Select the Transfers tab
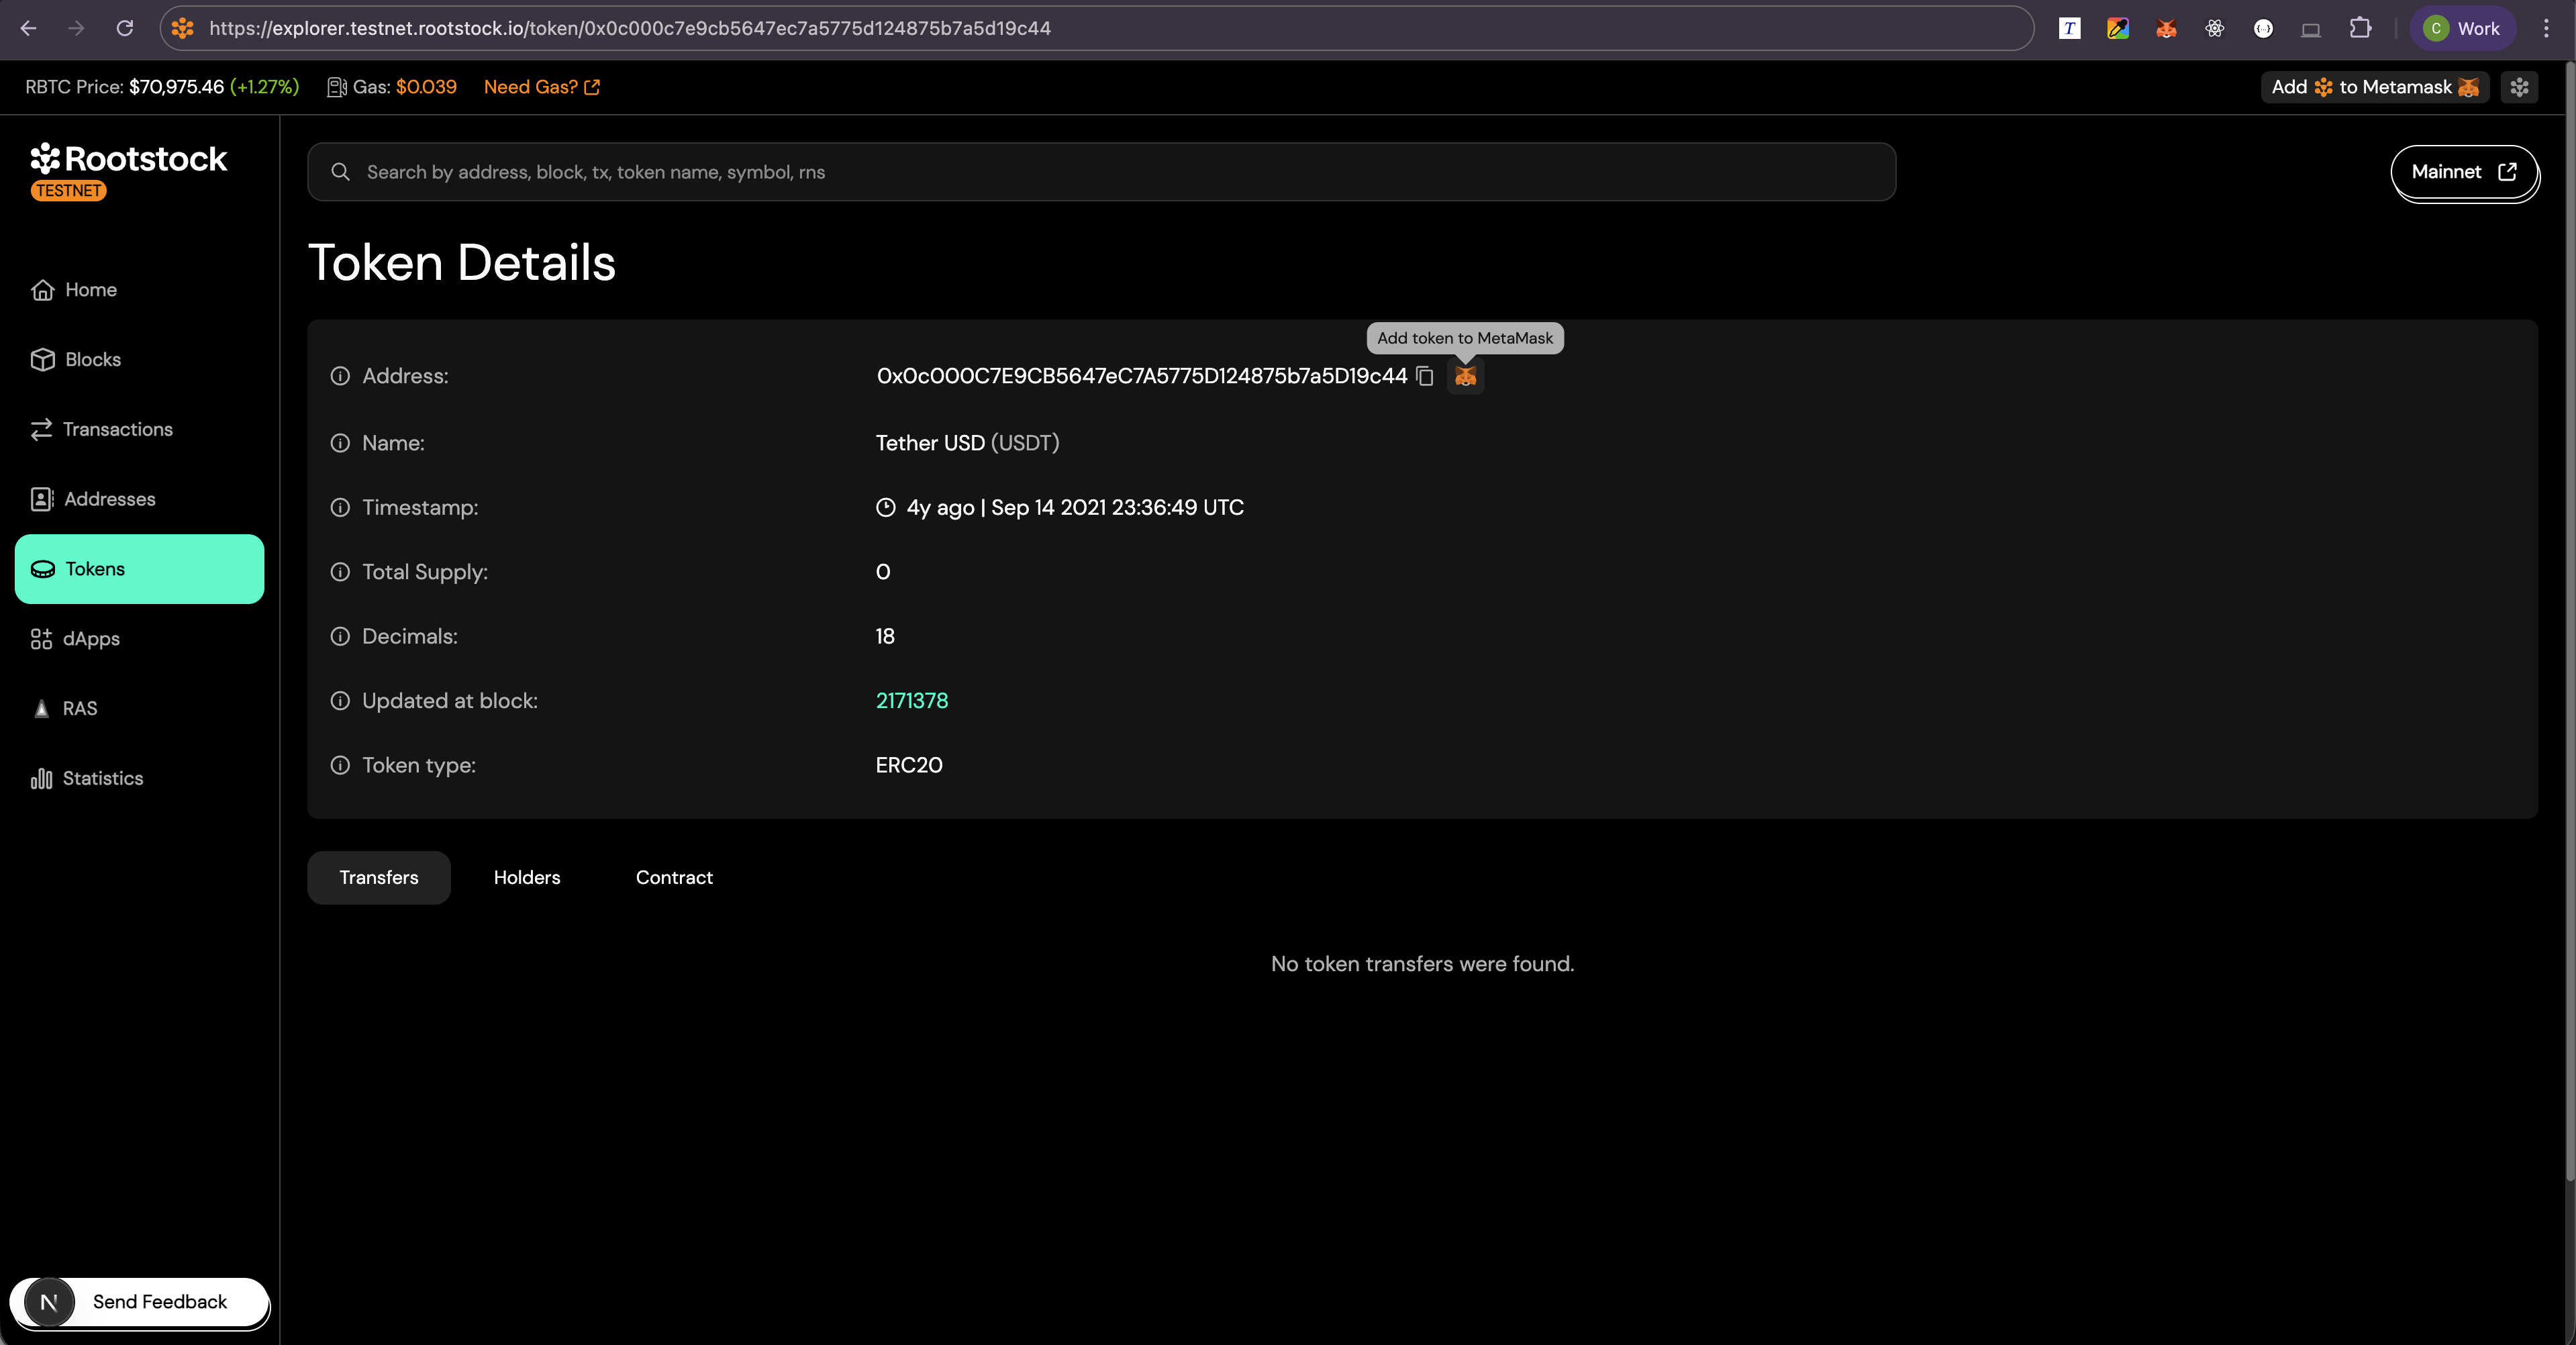Viewport: 2576px width, 1345px height. coord(378,877)
